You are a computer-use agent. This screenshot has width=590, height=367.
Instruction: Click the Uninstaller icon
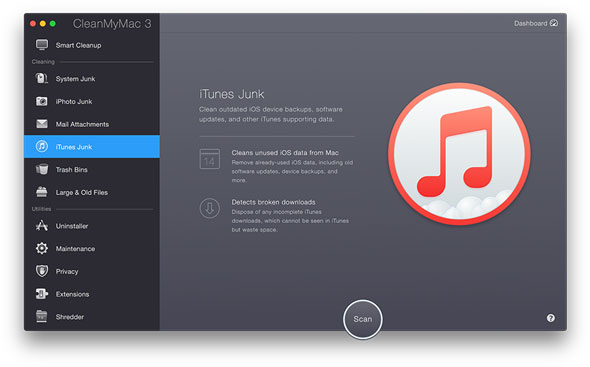click(x=42, y=225)
